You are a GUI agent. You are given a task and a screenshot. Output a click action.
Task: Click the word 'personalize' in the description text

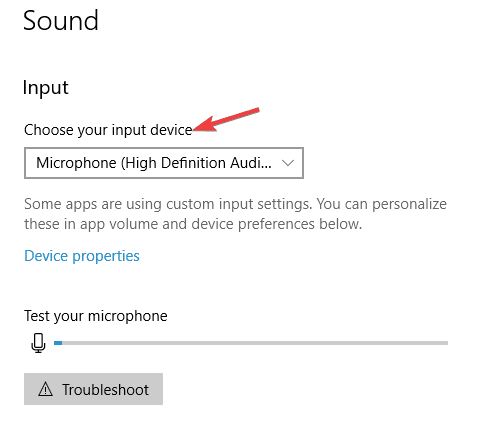[x=409, y=204]
